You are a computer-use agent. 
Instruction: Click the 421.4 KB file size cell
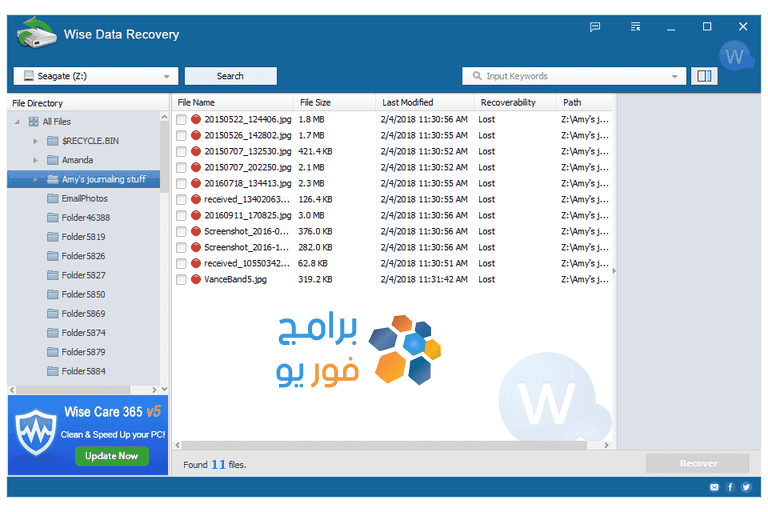[x=315, y=151]
